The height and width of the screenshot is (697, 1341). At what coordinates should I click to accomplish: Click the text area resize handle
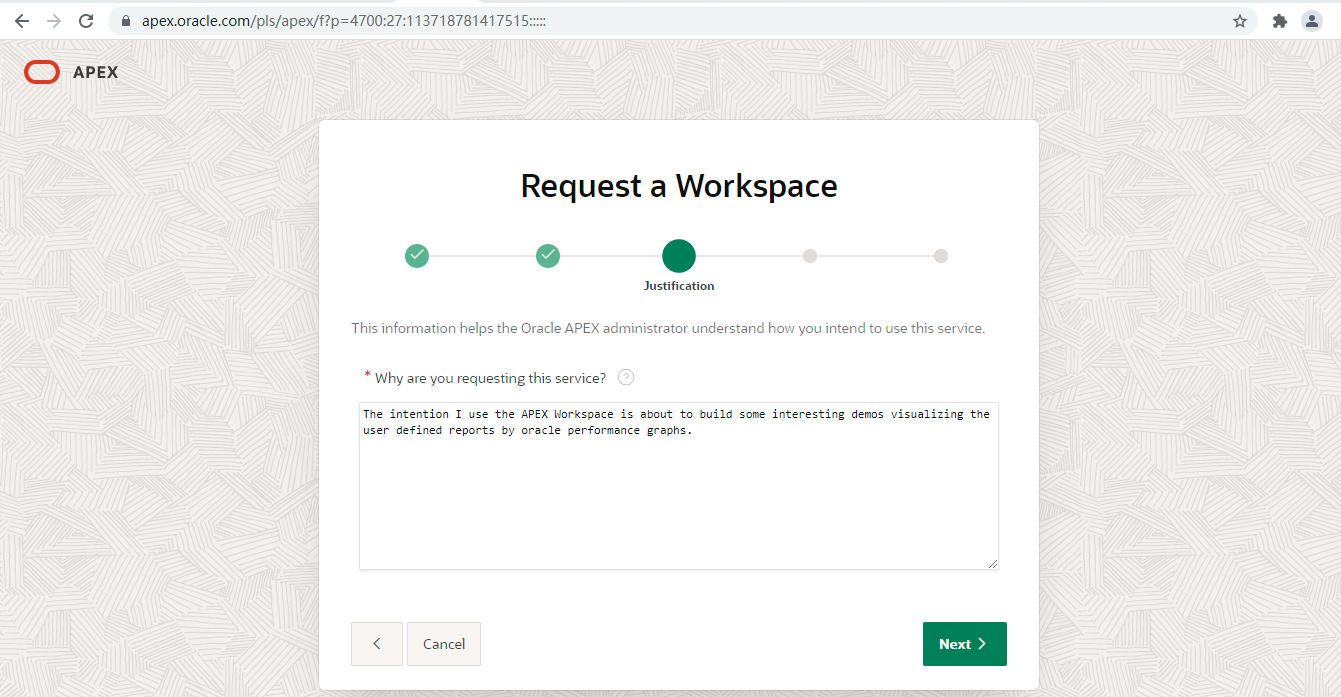pos(992,564)
